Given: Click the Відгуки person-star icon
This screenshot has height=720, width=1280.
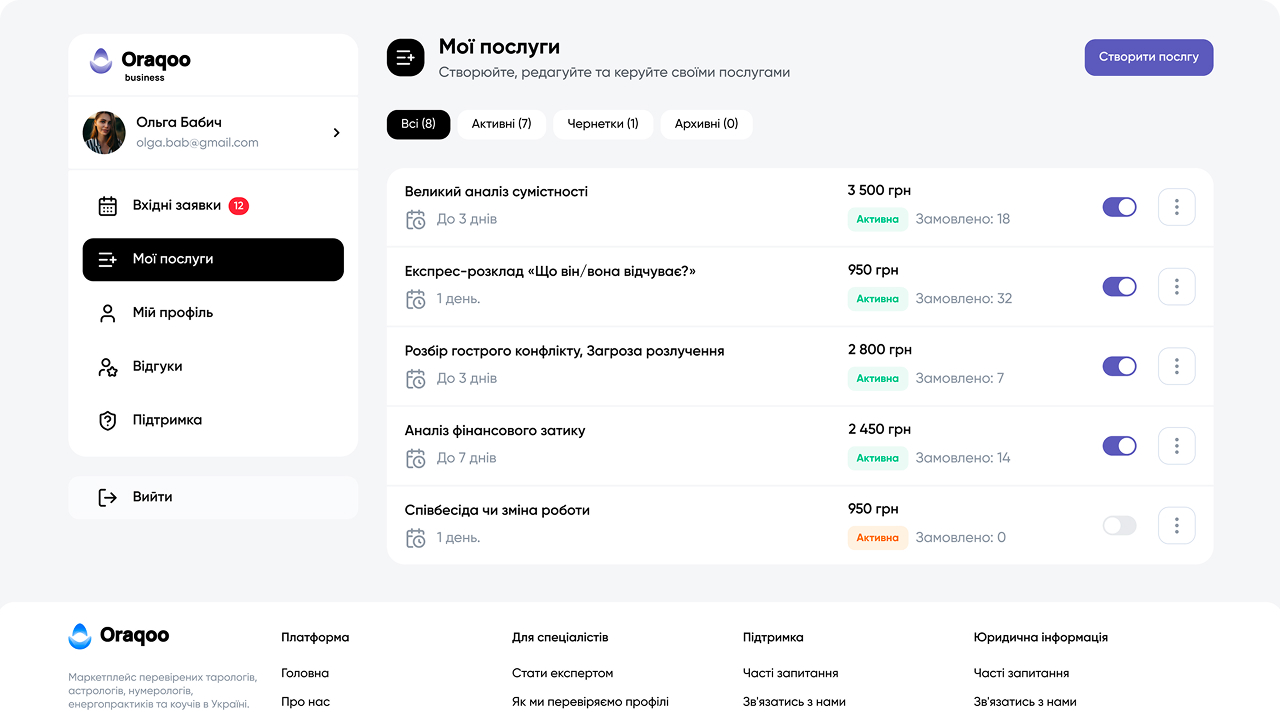Looking at the screenshot, I should [108, 367].
